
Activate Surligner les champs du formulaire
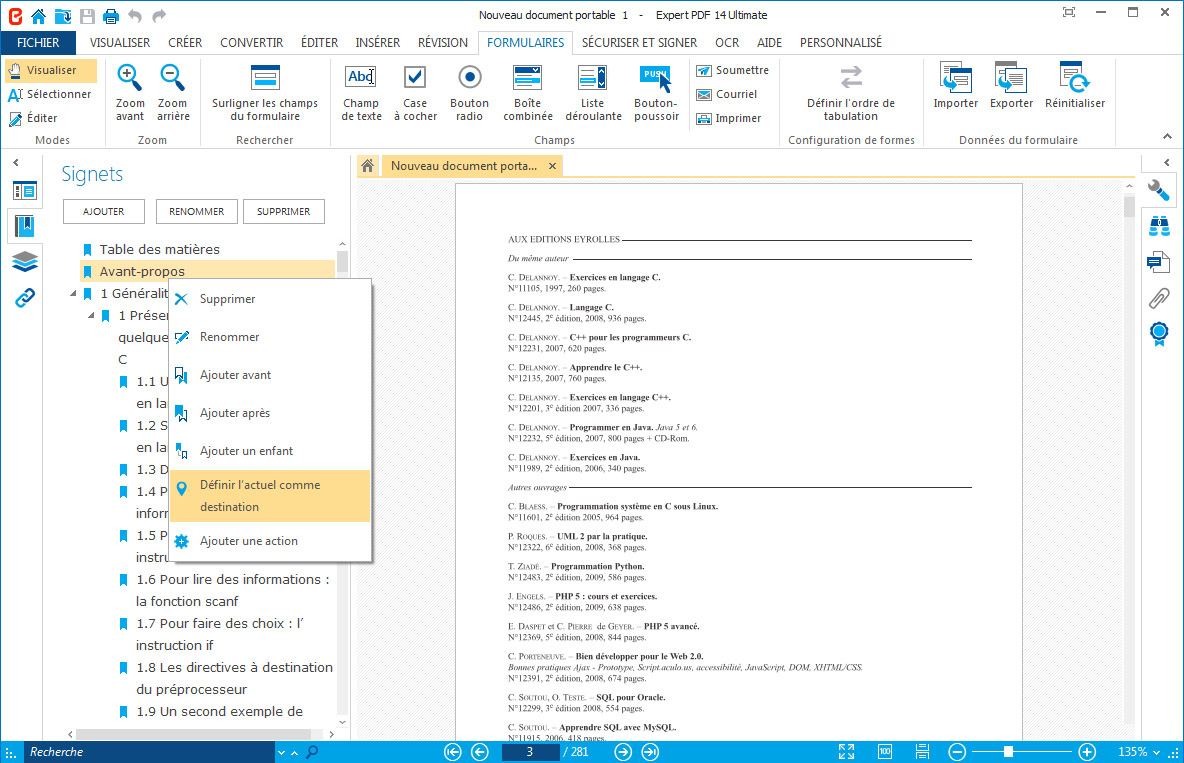(x=265, y=92)
